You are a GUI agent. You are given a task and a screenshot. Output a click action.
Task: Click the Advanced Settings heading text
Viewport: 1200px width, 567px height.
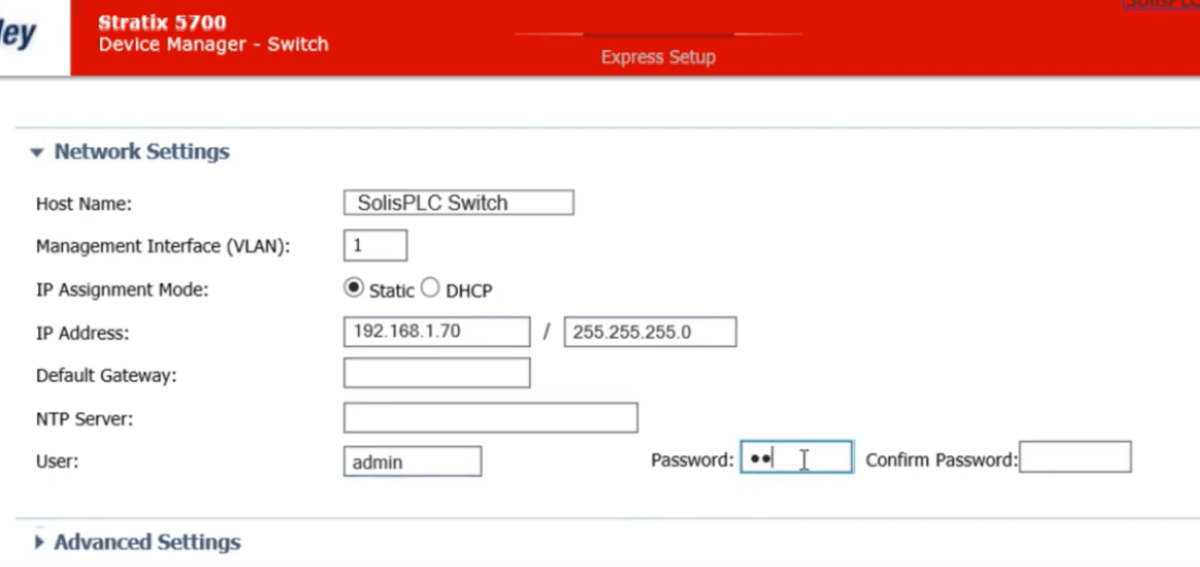click(147, 542)
